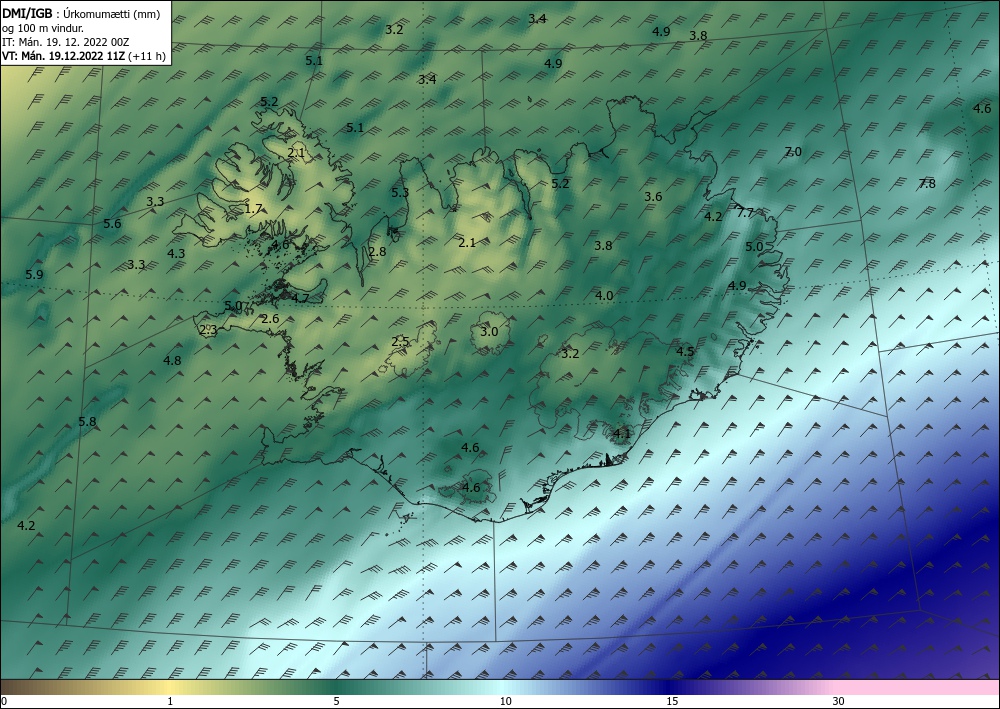Image resolution: width=1000 pixels, height=709 pixels.
Task: Click the 5.9 value at the western edge
Action: pyautogui.click(x=34, y=274)
